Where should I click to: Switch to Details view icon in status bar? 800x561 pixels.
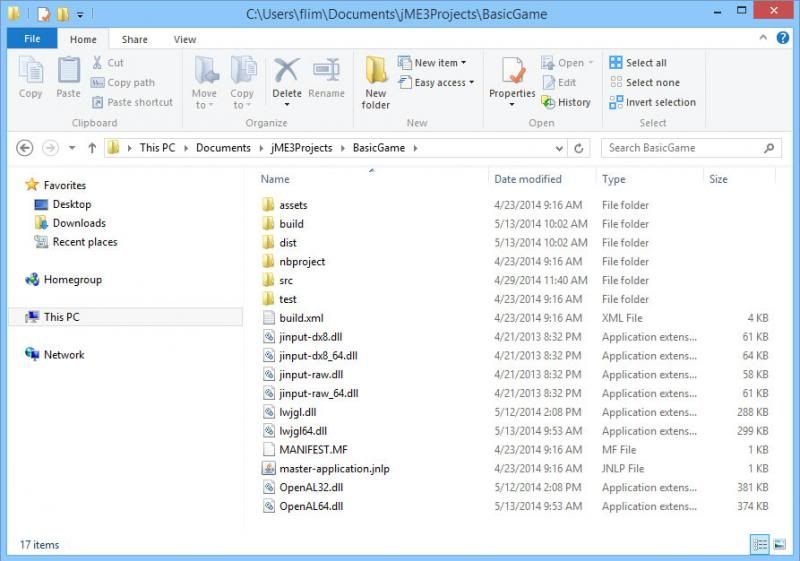coord(760,544)
